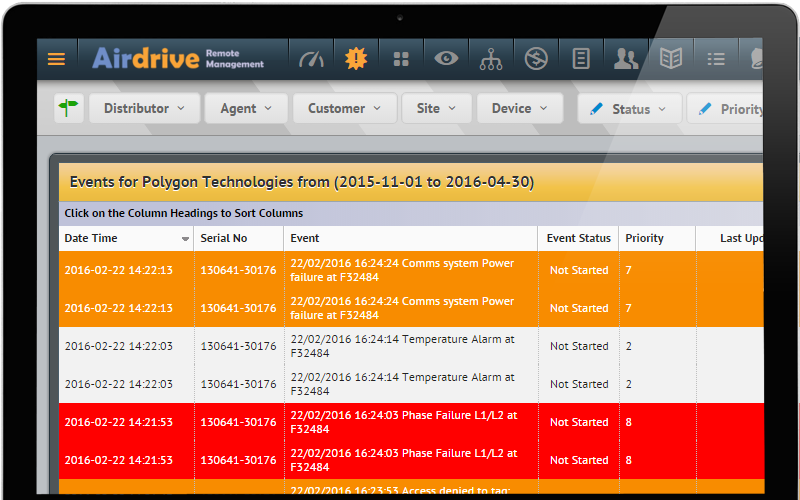This screenshot has width=800, height=500.
Task: Expand the Site dropdown
Action: click(x=436, y=108)
